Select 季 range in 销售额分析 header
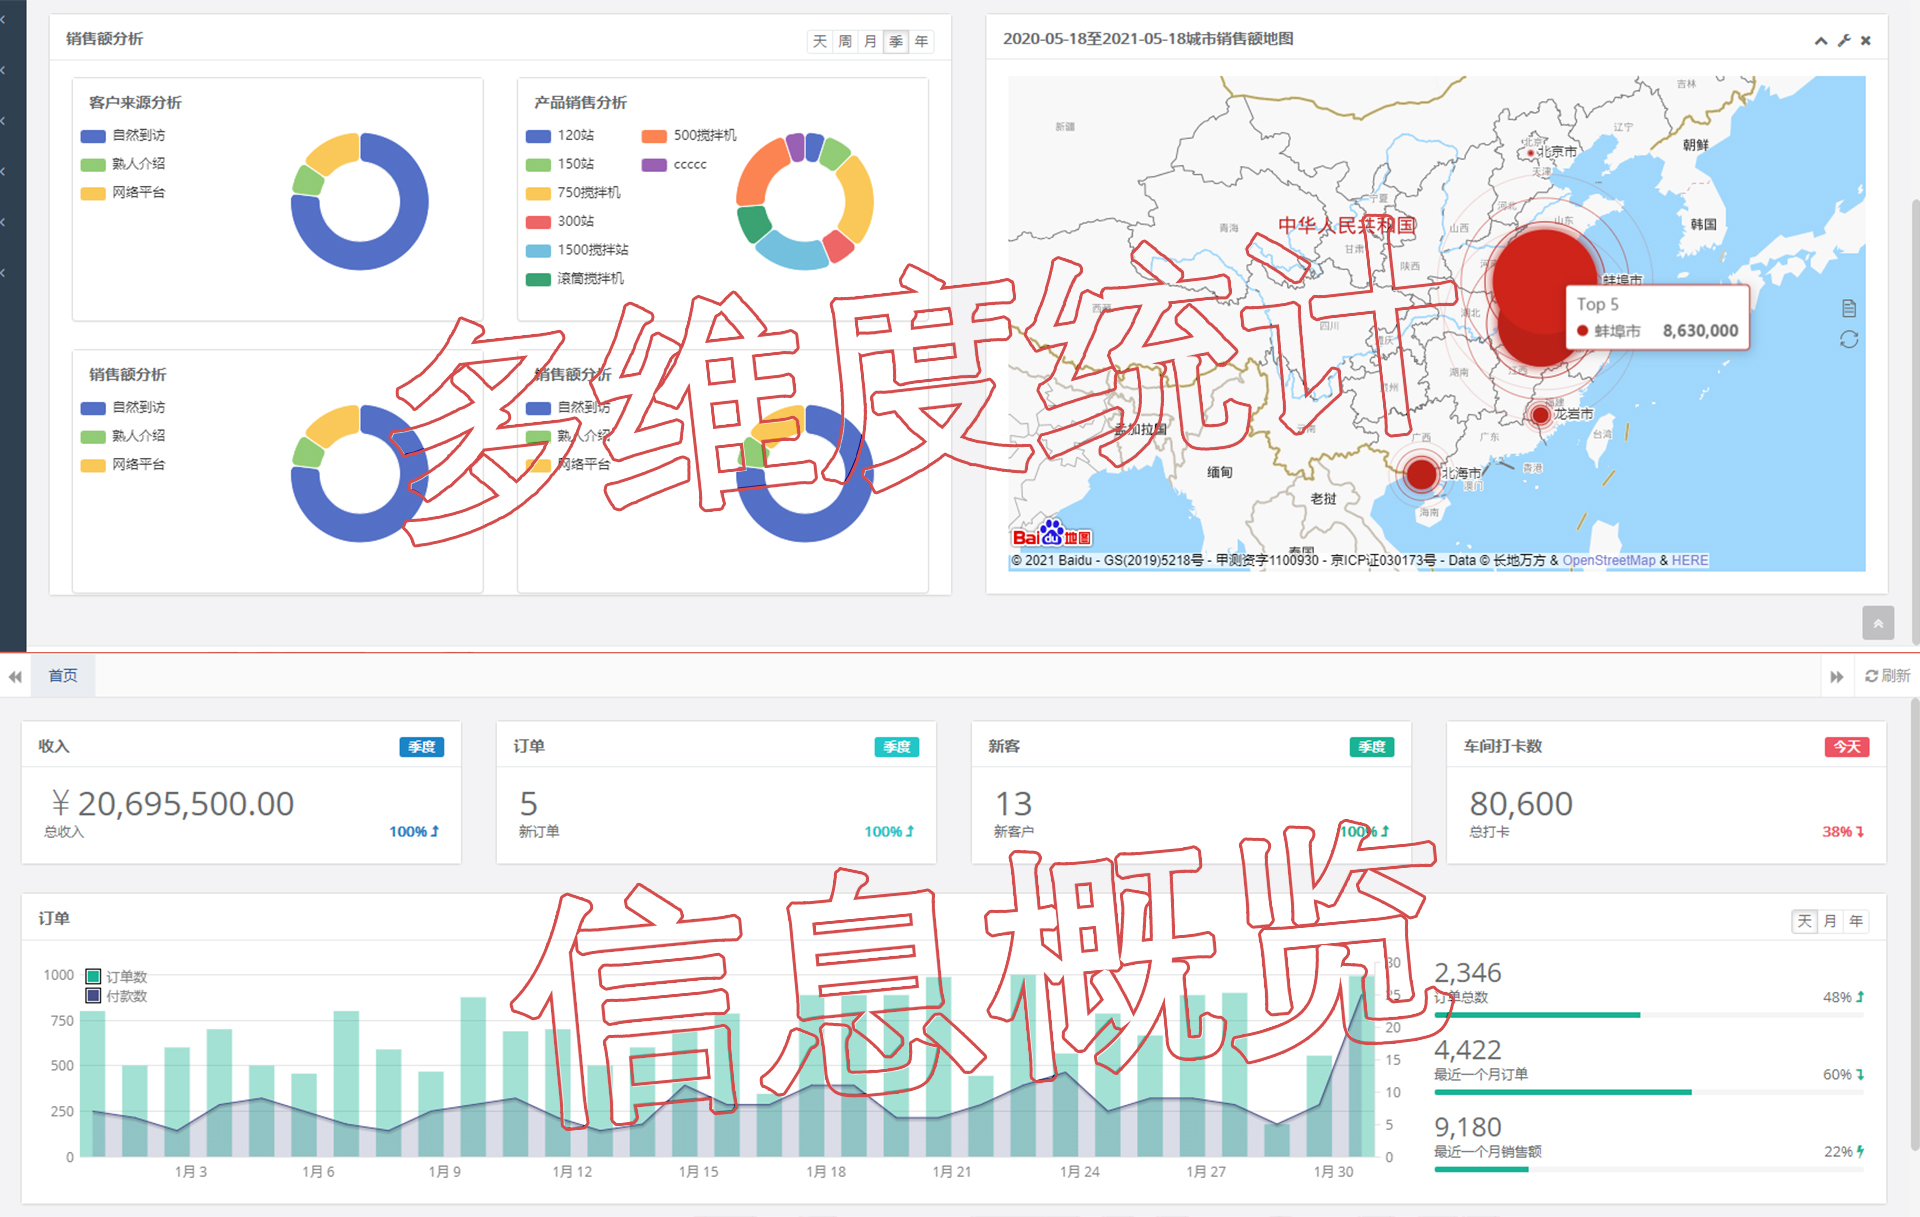Image resolution: width=1920 pixels, height=1217 pixels. [x=896, y=41]
